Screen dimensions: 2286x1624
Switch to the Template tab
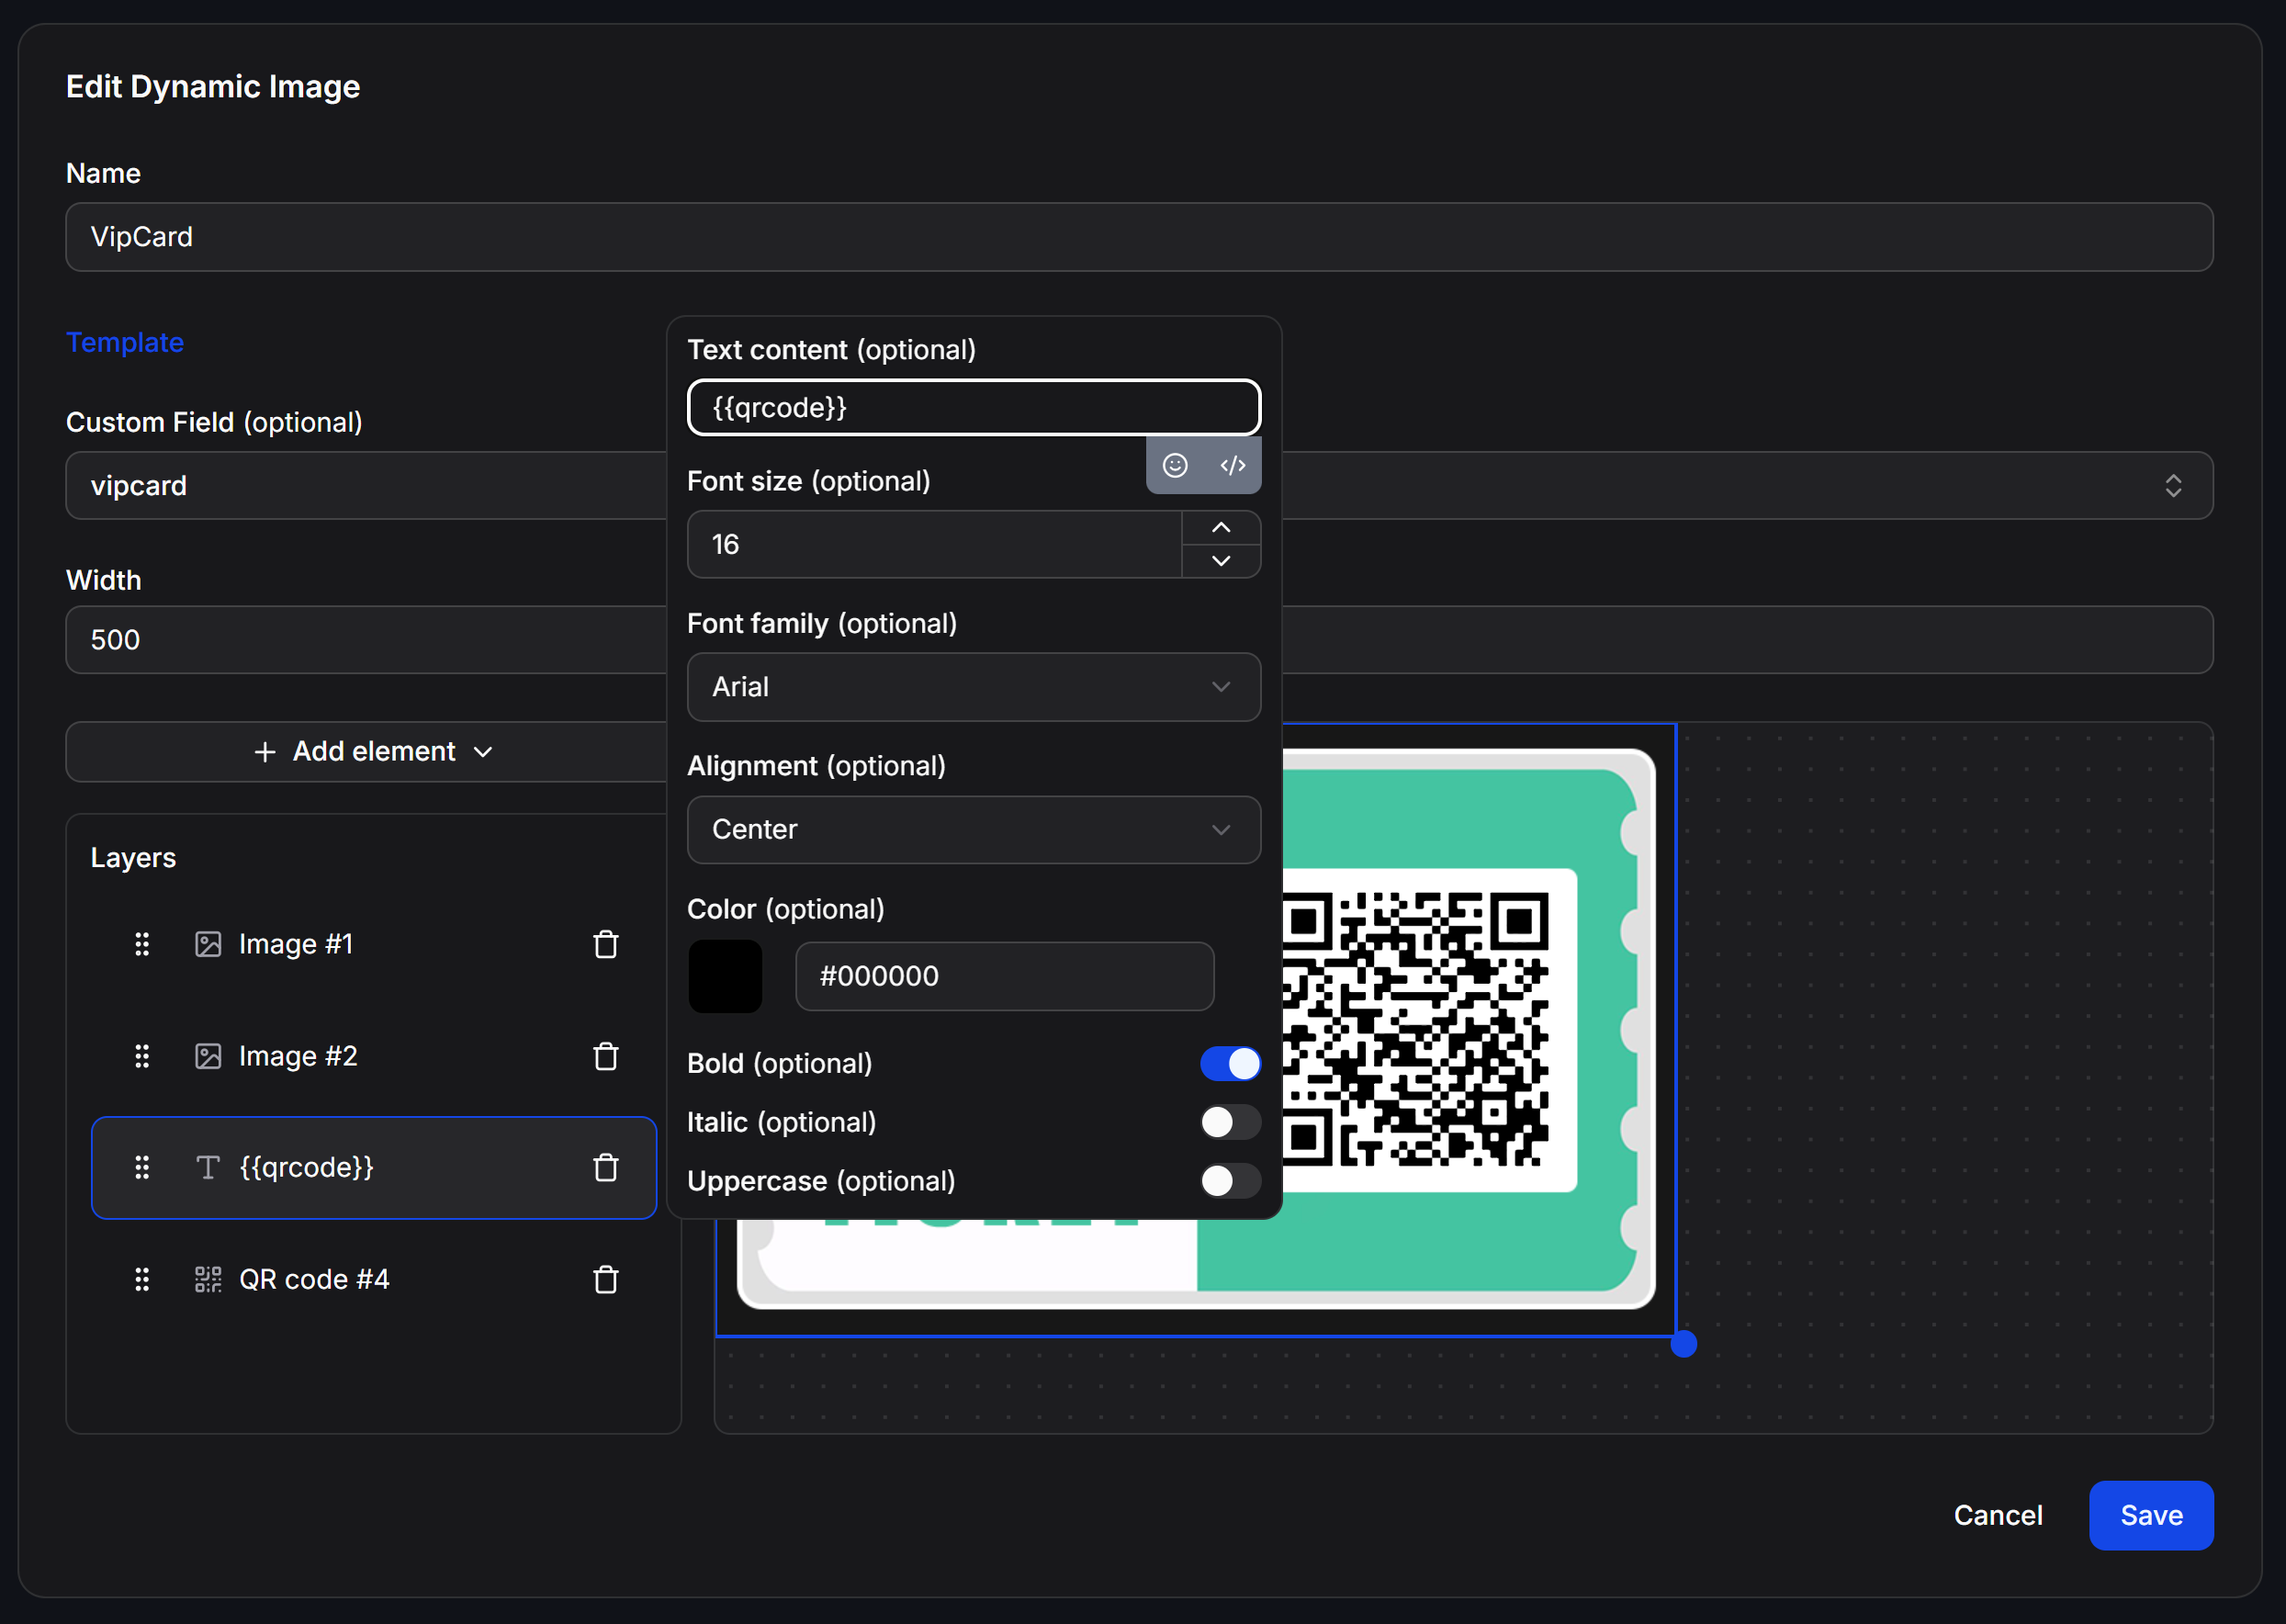point(125,342)
